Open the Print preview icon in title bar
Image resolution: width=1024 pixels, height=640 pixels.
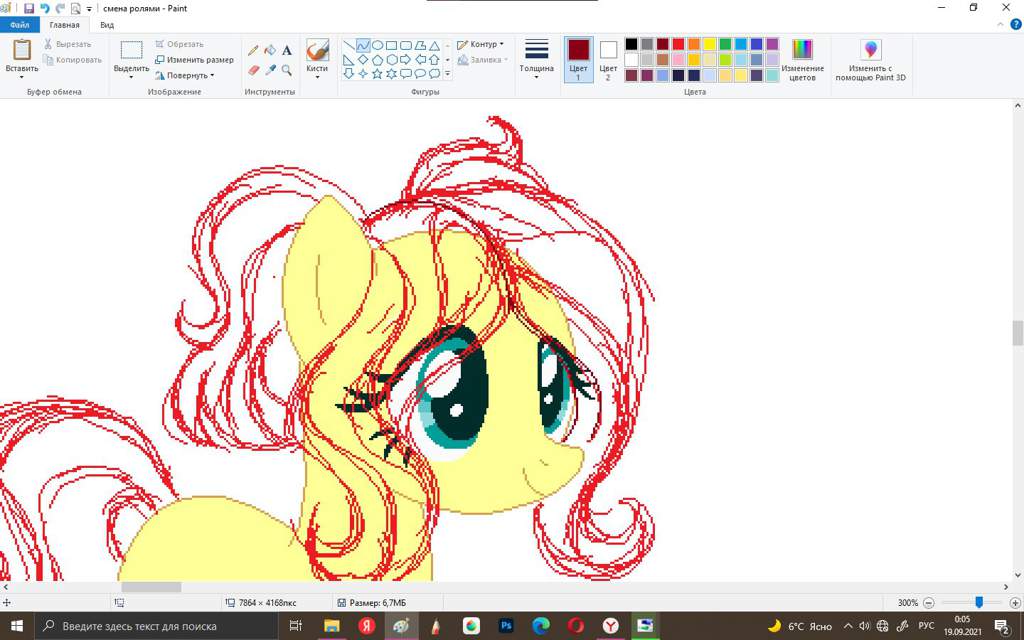[x=76, y=8]
